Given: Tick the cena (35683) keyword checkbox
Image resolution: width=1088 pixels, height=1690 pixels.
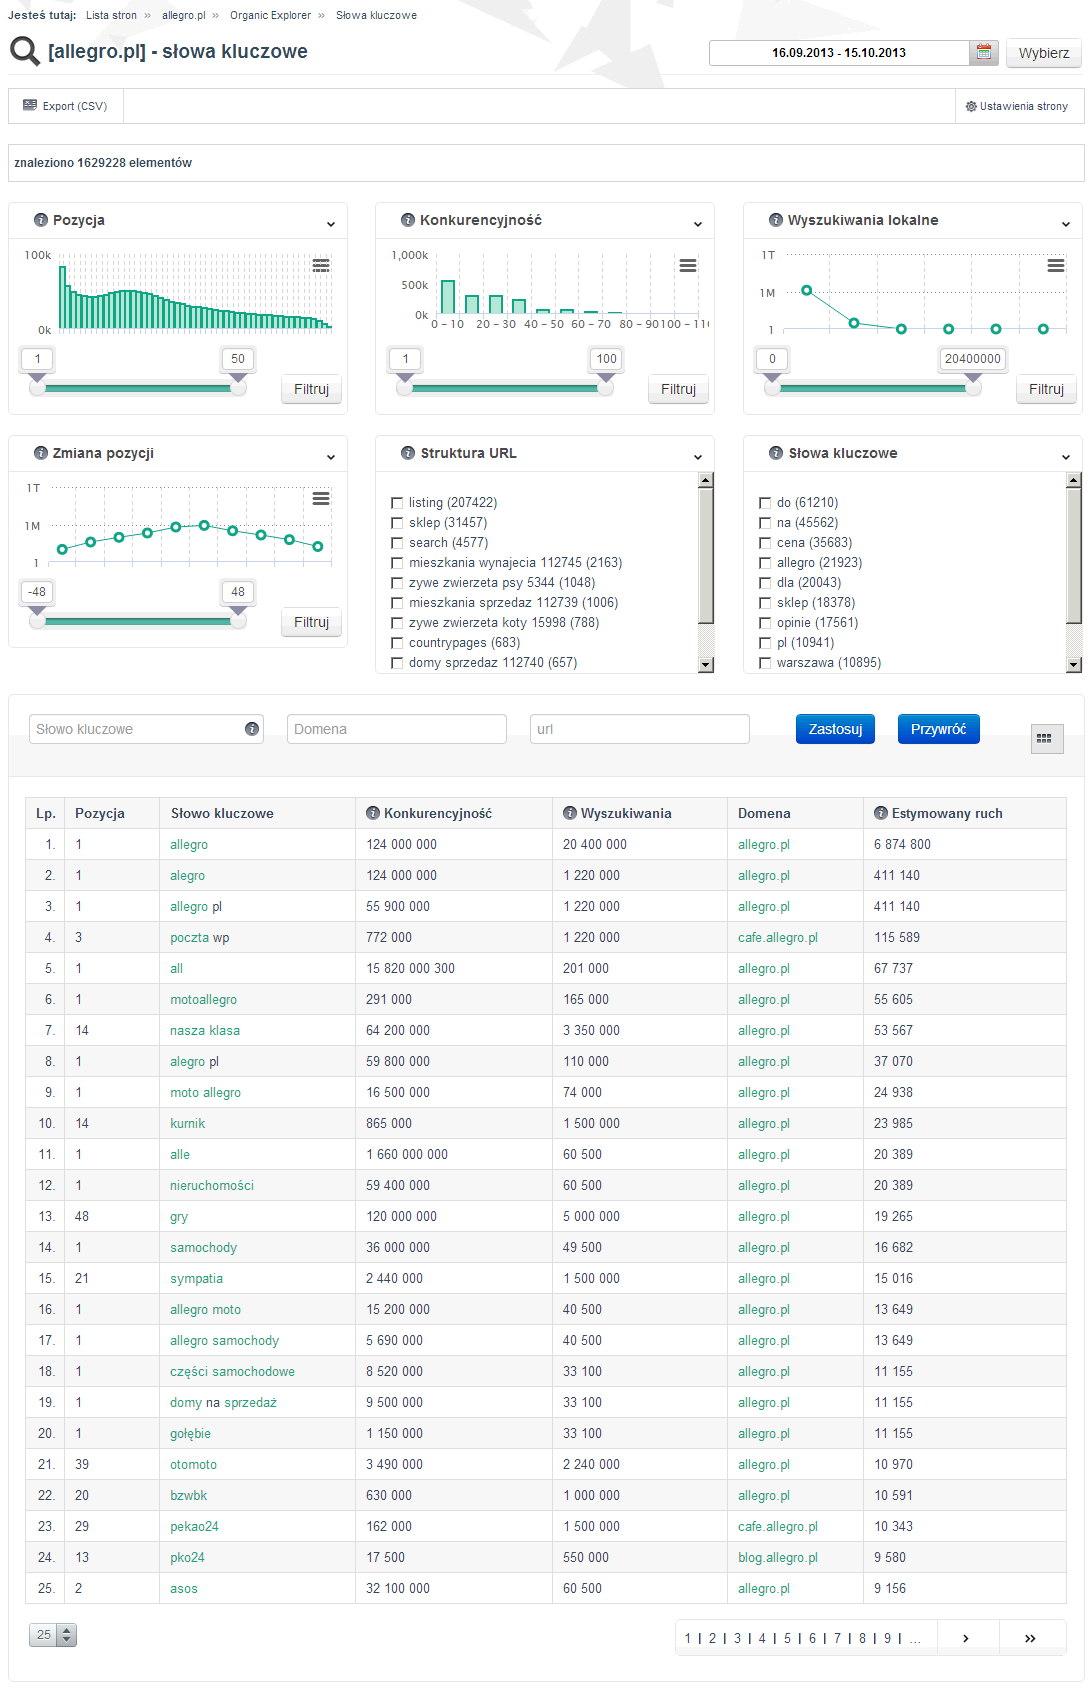Looking at the screenshot, I should (765, 543).
